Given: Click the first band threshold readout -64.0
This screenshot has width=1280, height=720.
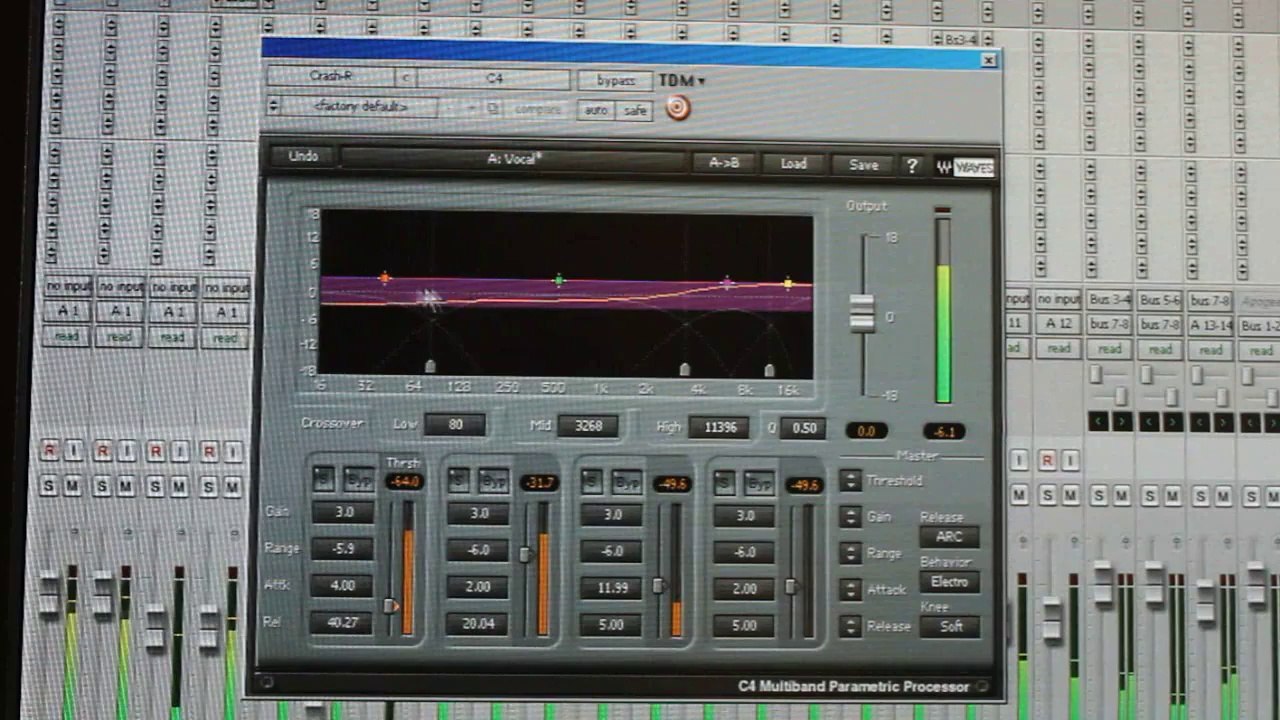Looking at the screenshot, I should pos(404,481).
